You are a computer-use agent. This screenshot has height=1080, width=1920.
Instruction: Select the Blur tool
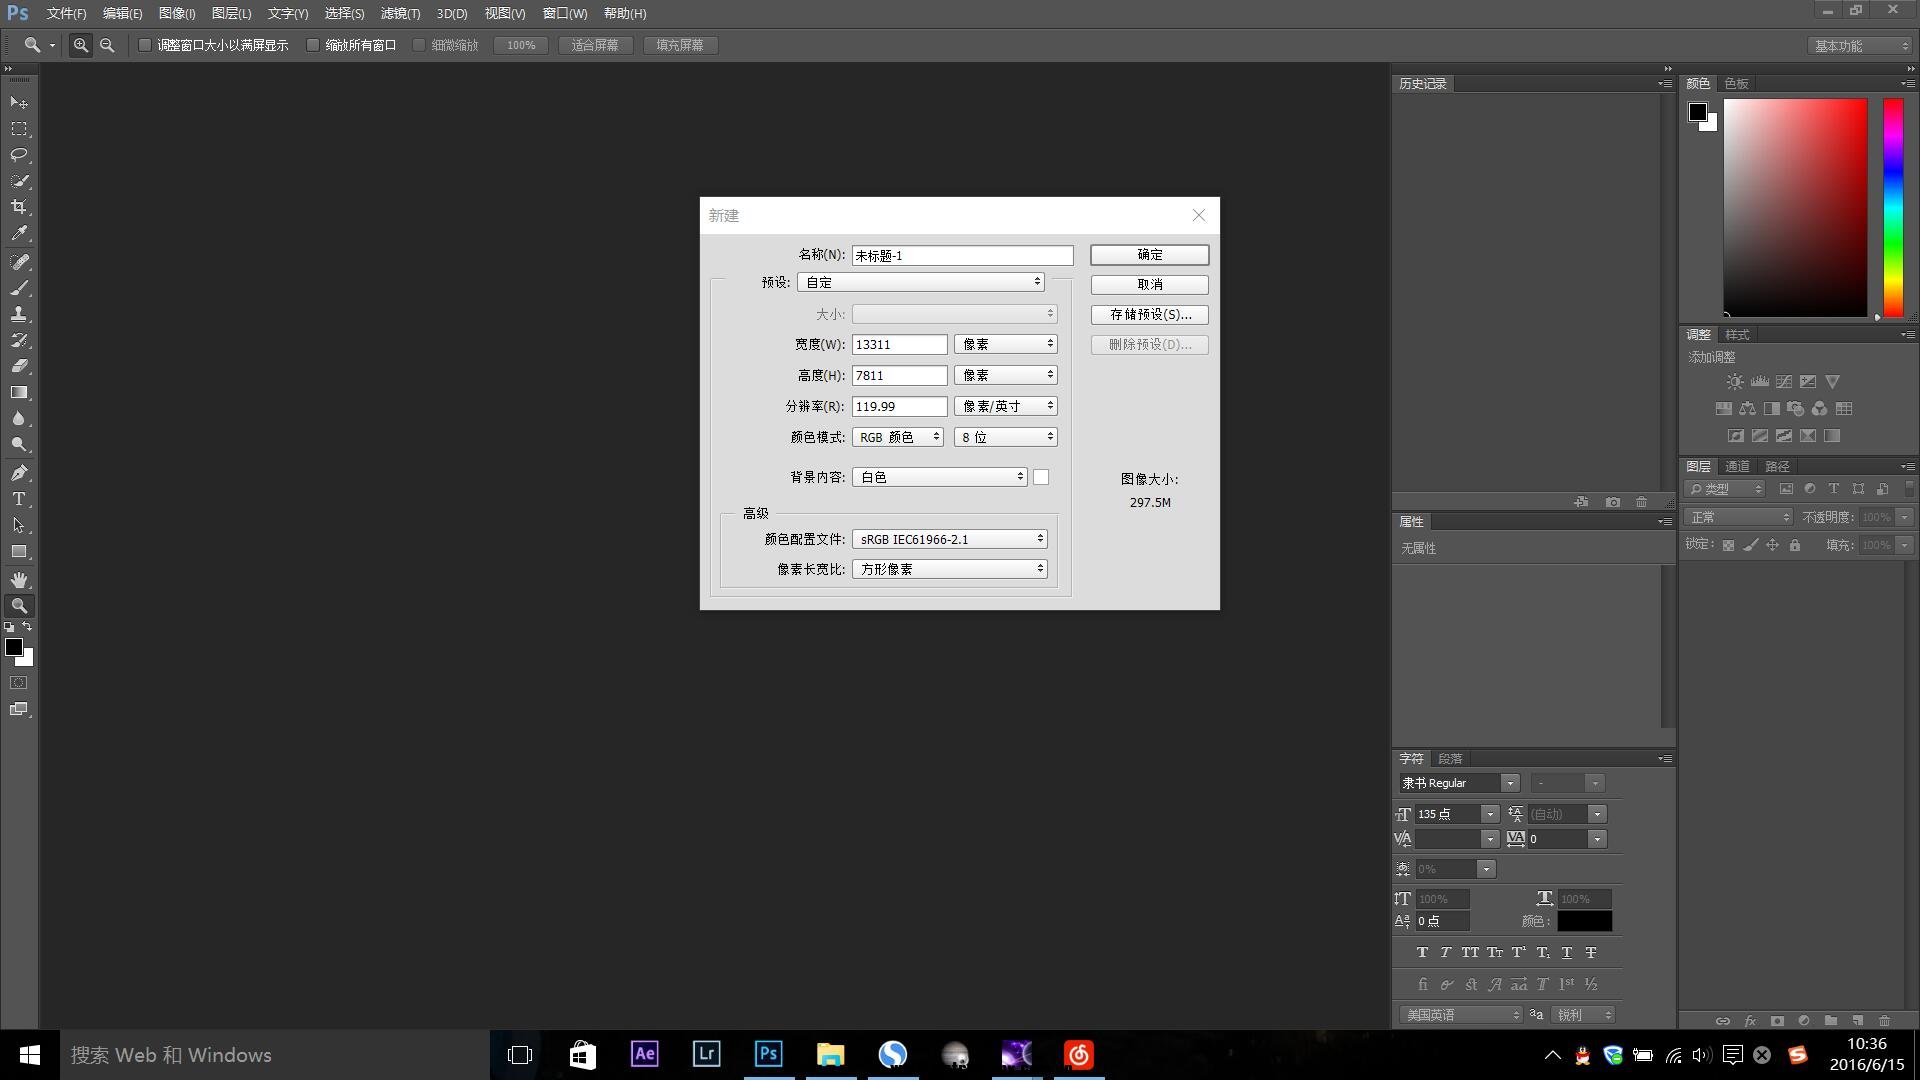coord(19,419)
